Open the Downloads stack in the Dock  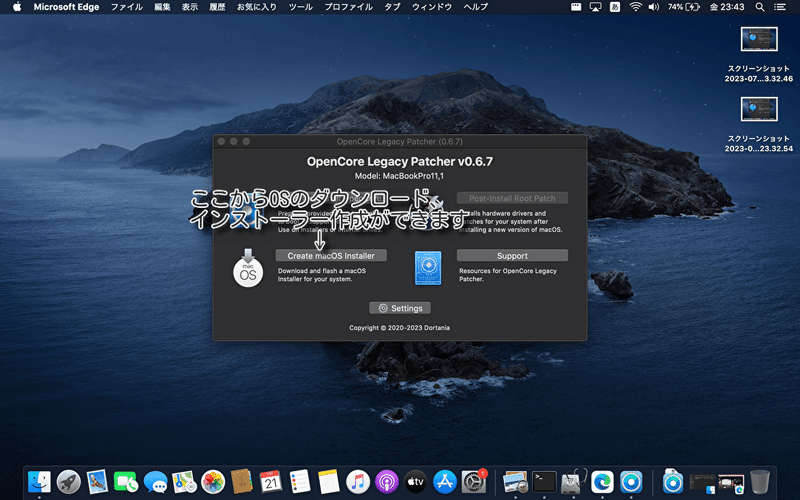coord(672,481)
